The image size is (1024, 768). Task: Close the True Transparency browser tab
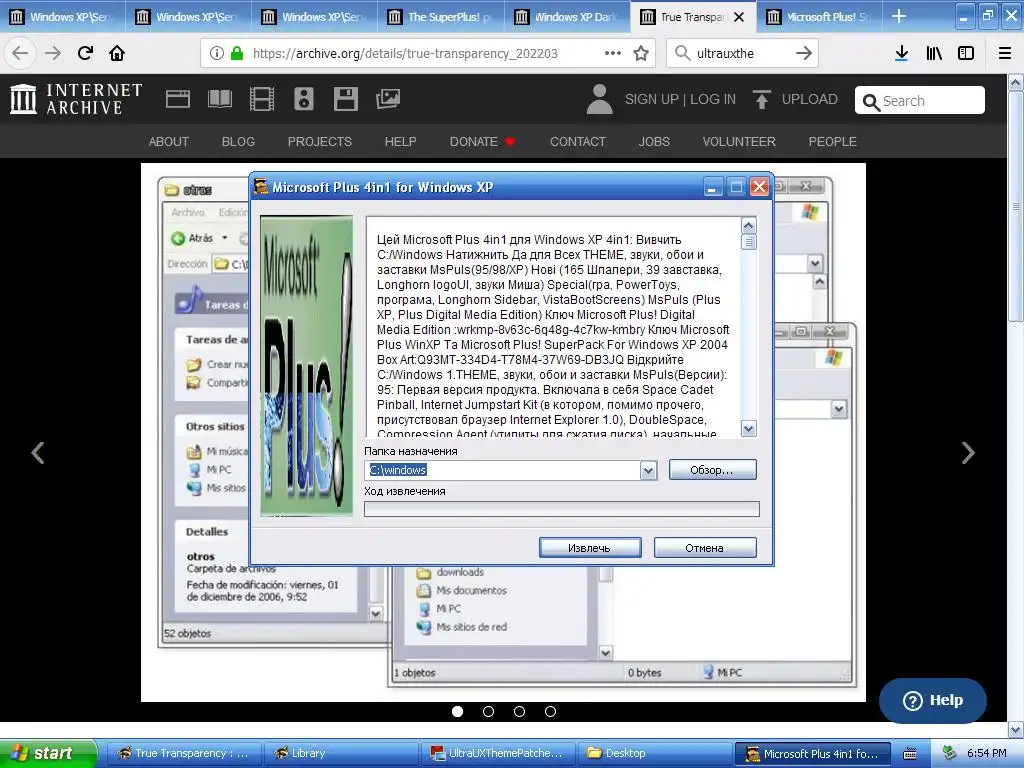click(x=739, y=17)
